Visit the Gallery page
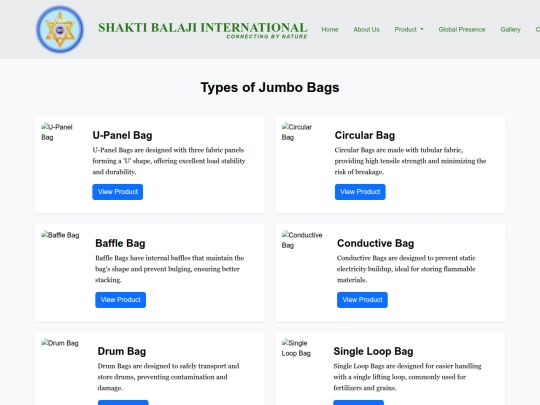540x405 pixels. pyautogui.click(x=510, y=30)
